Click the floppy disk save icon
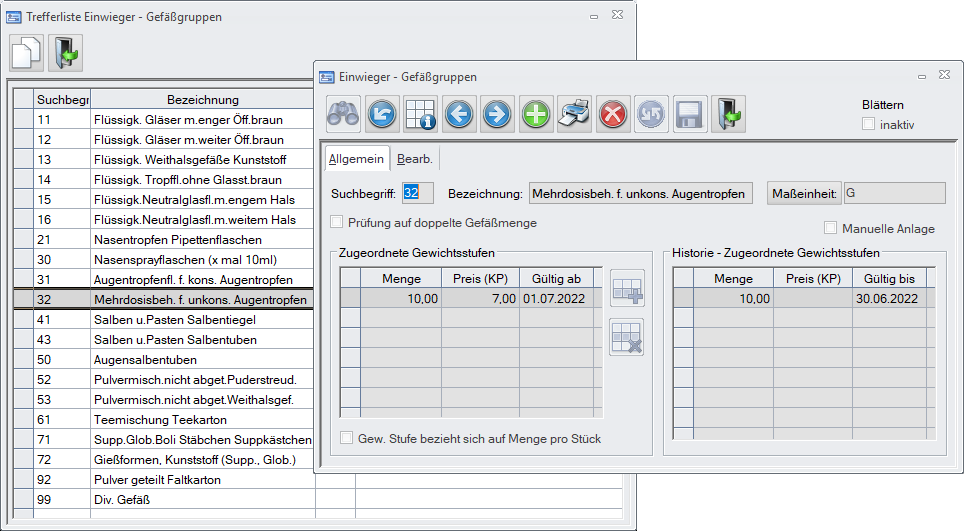 [690, 115]
